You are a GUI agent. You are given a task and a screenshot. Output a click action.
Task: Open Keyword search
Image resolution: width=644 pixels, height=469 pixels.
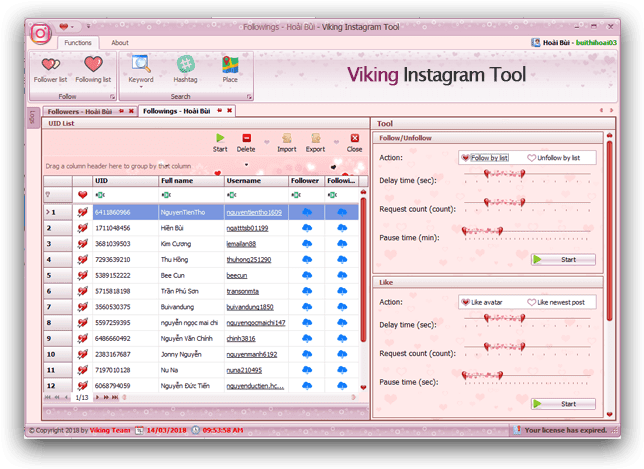pyautogui.click(x=141, y=71)
